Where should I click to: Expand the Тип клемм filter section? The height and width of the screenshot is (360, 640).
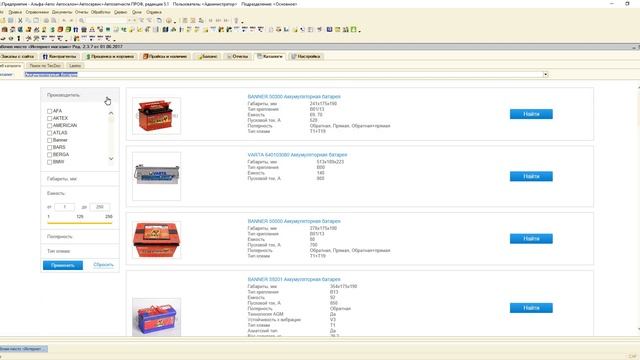pos(80,251)
